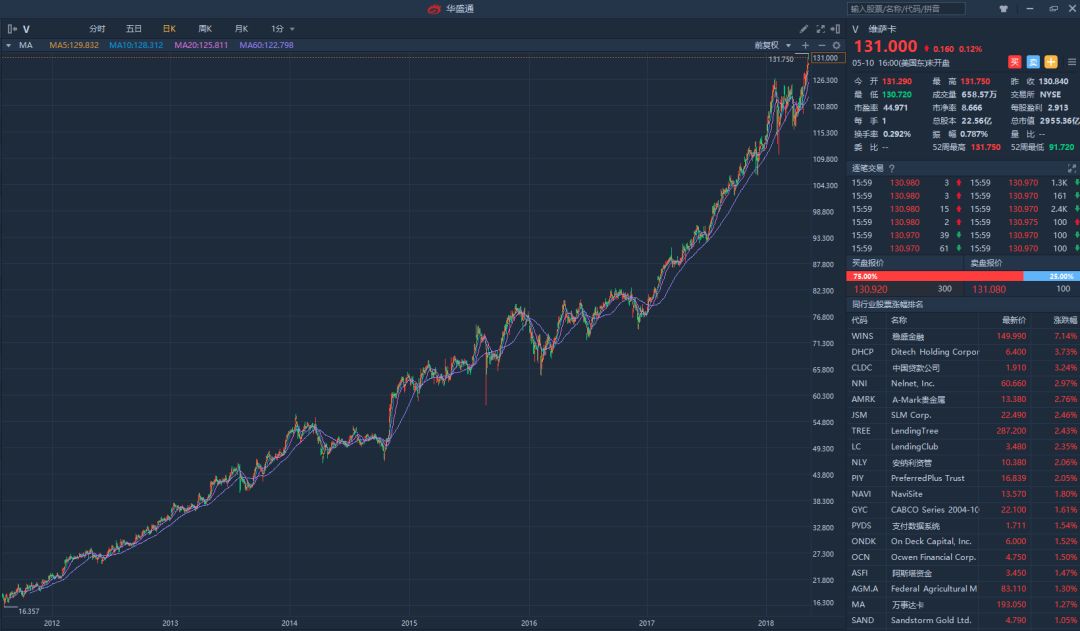1080x631 pixels.
Task: Collapse the MA indicator triangle
Action: pos(8,45)
